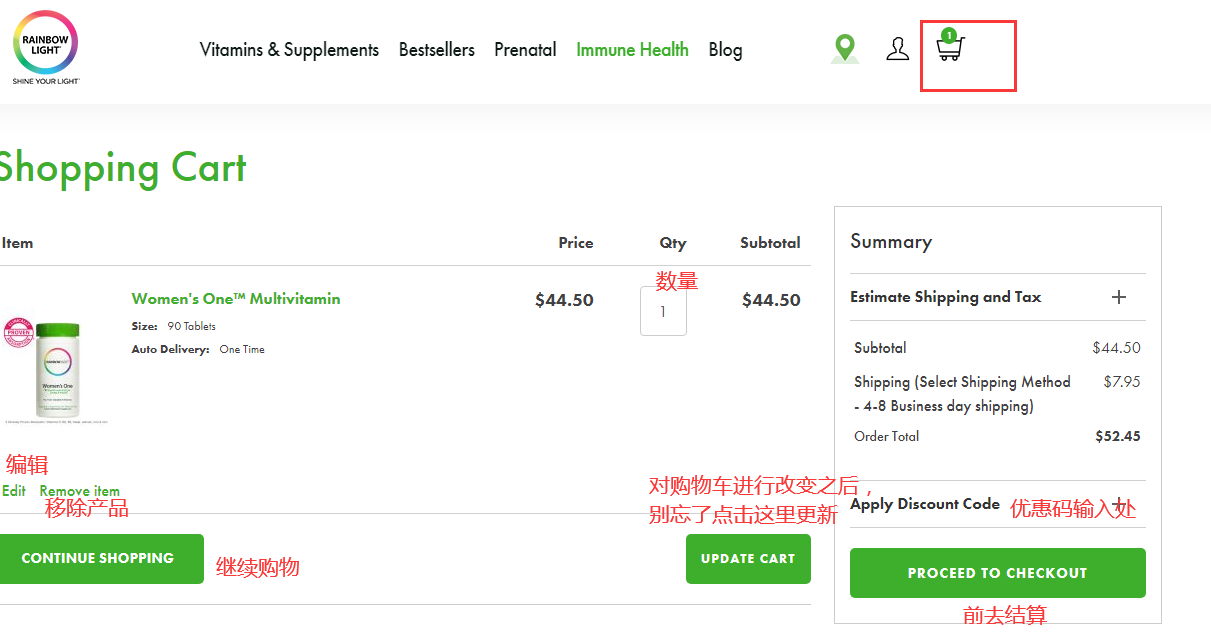Screen dimensions: 1211x644
Task: Open the Prenatal category
Action: pyautogui.click(x=525, y=49)
